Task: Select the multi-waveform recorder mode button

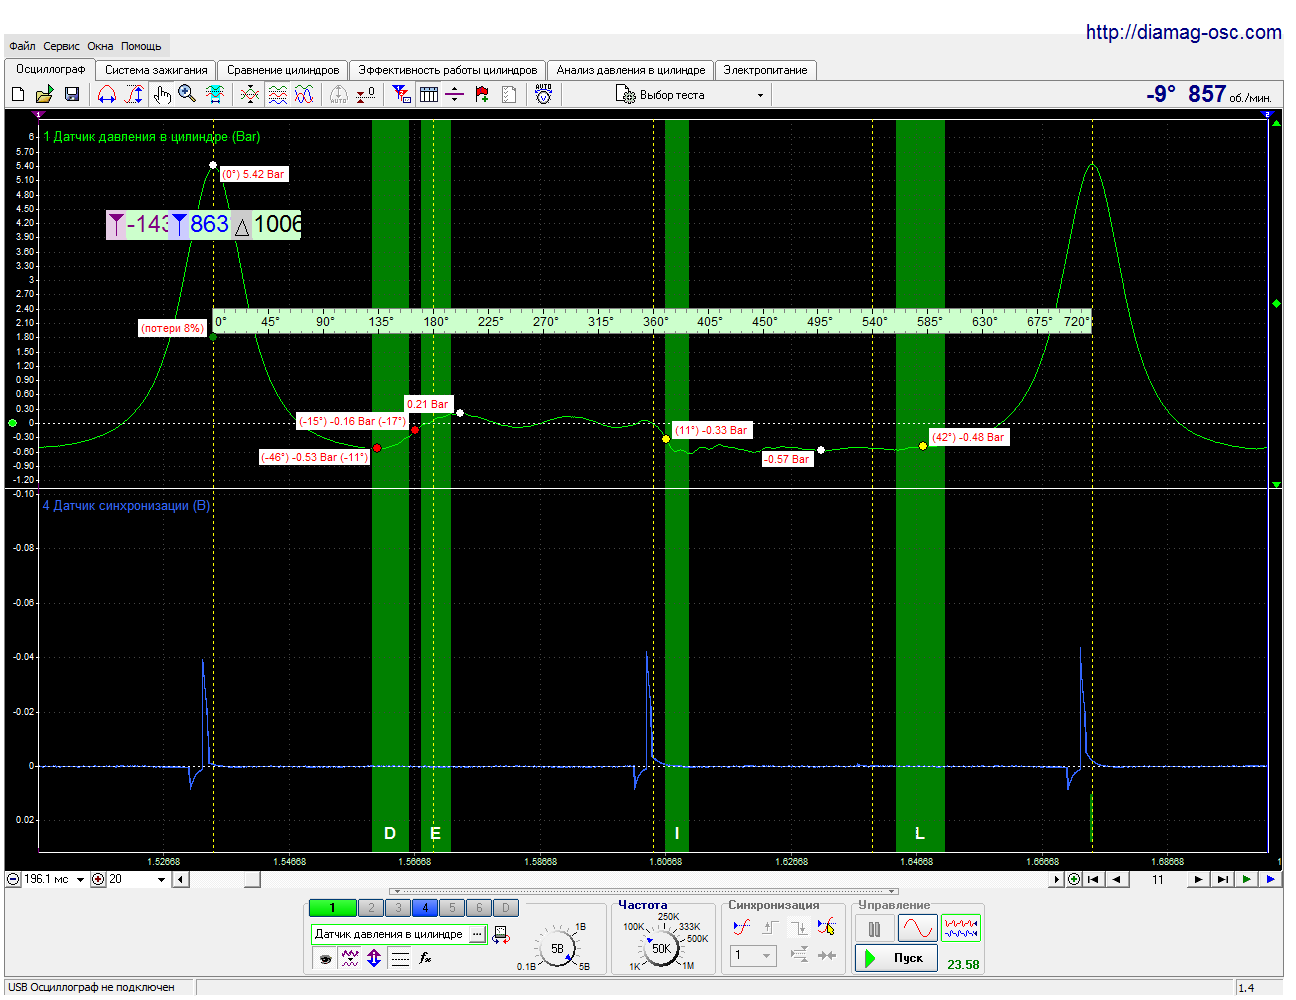Action: coord(961,929)
